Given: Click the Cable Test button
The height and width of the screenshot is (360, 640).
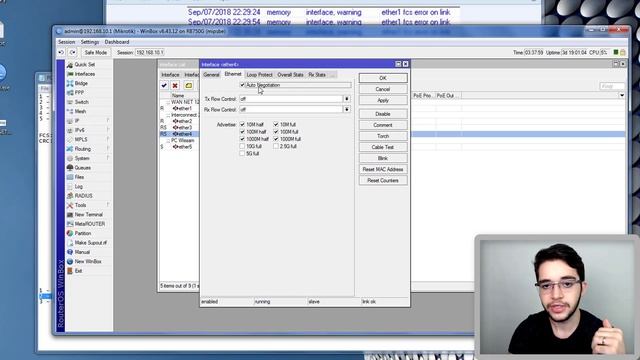Looking at the screenshot, I should [x=383, y=147].
